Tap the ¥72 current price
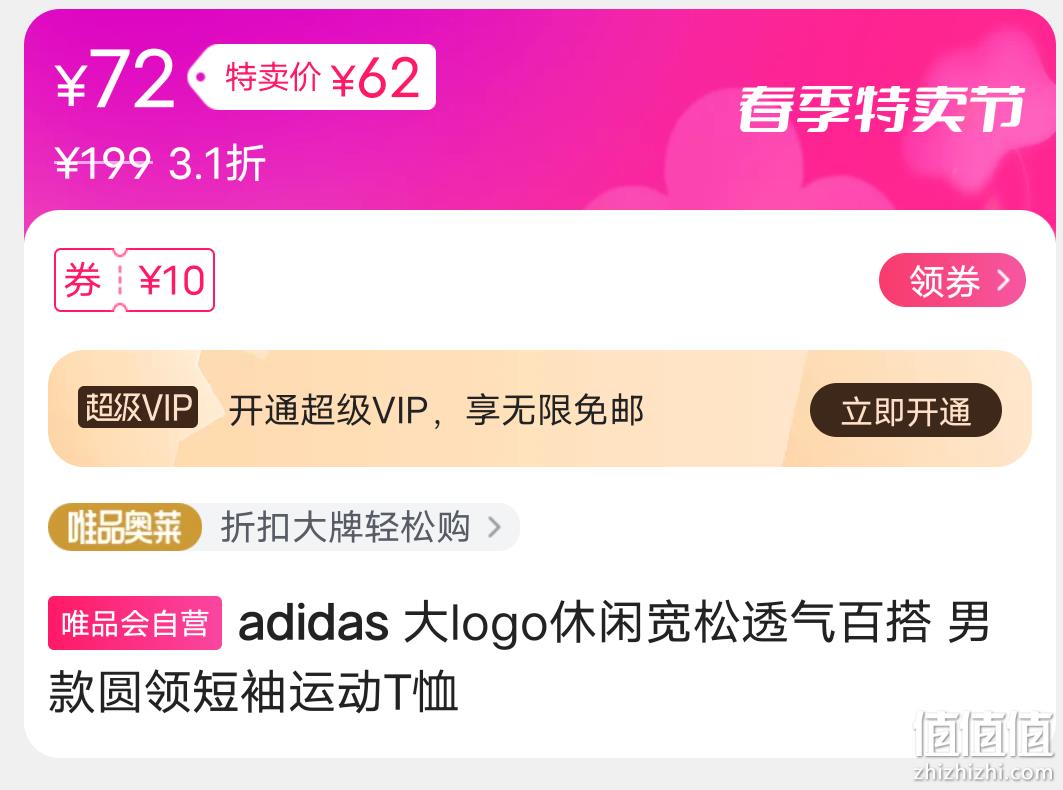 click(x=115, y=79)
